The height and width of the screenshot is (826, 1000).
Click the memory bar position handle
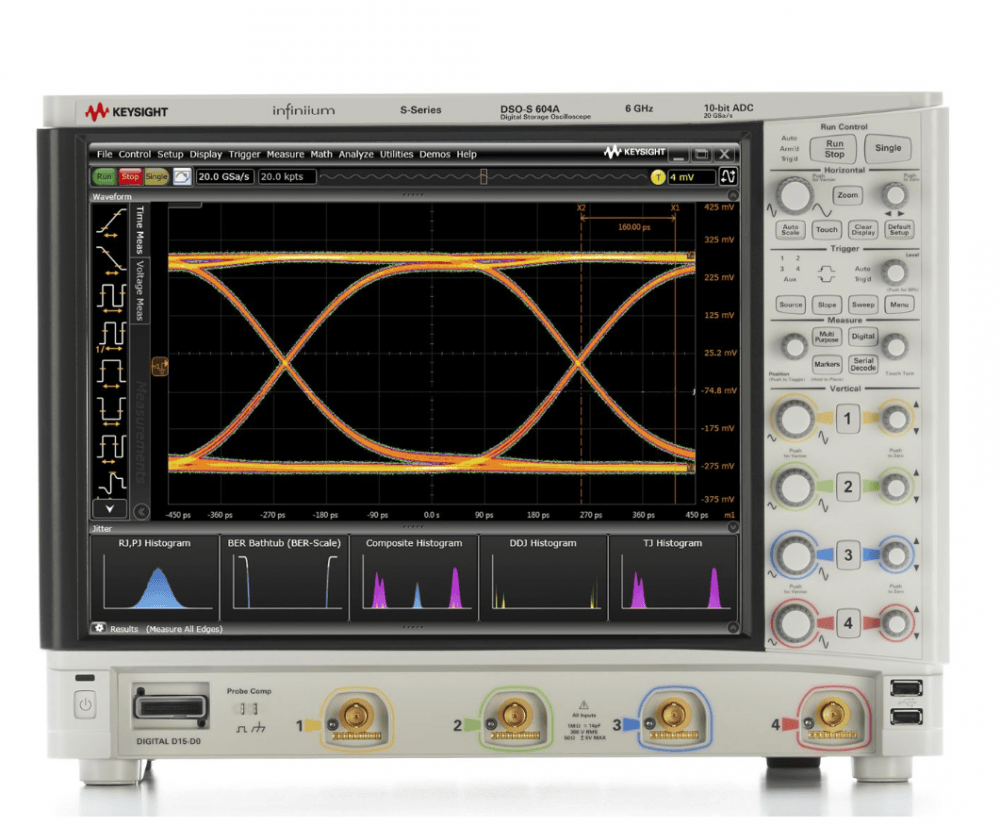pos(483,177)
